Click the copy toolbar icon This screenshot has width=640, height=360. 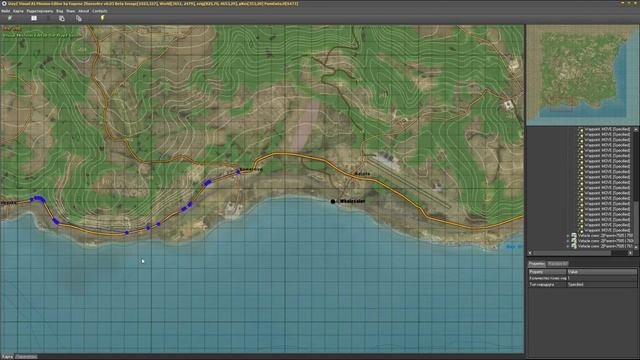pos(62,18)
